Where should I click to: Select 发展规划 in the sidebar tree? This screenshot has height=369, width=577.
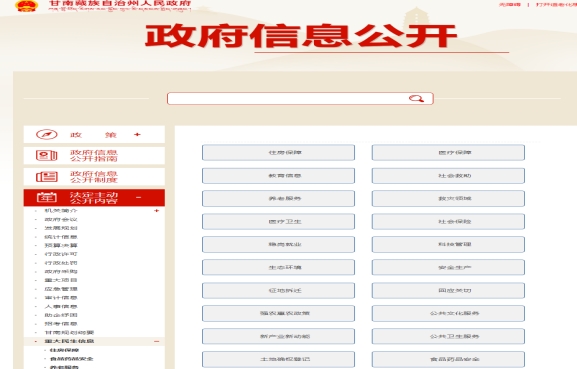click(x=61, y=228)
